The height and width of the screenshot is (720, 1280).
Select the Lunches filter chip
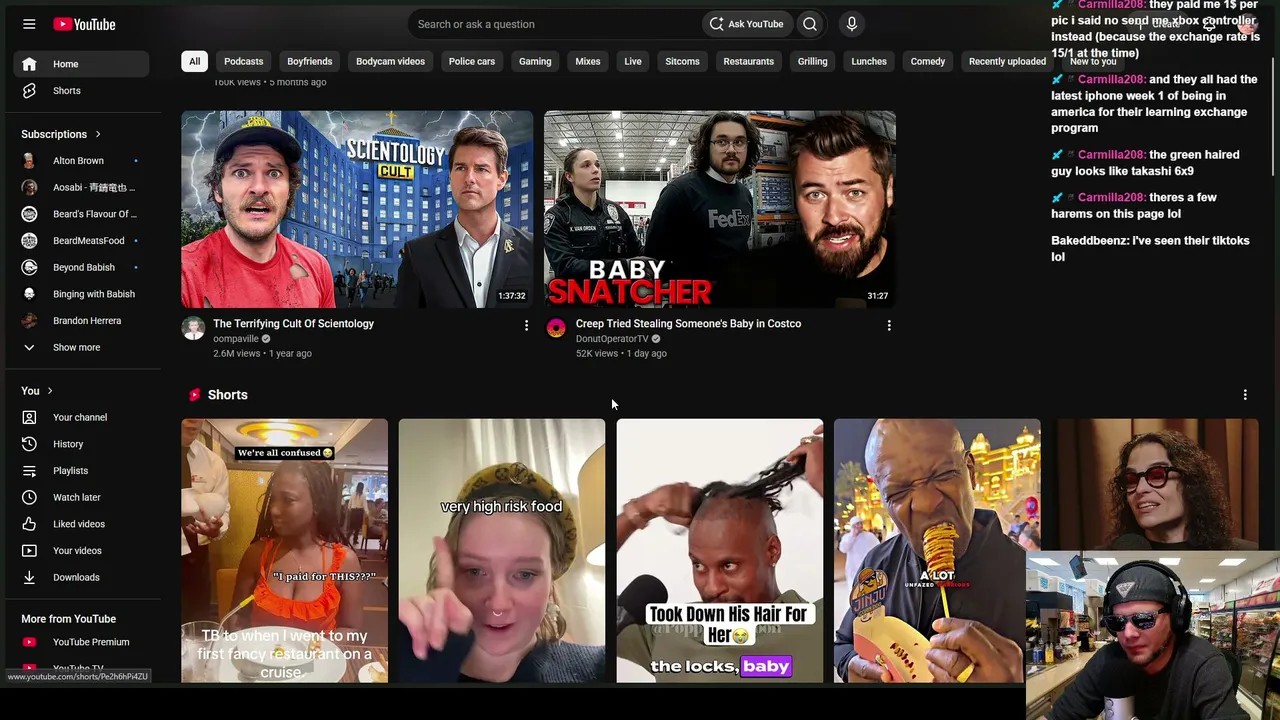tap(869, 62)
